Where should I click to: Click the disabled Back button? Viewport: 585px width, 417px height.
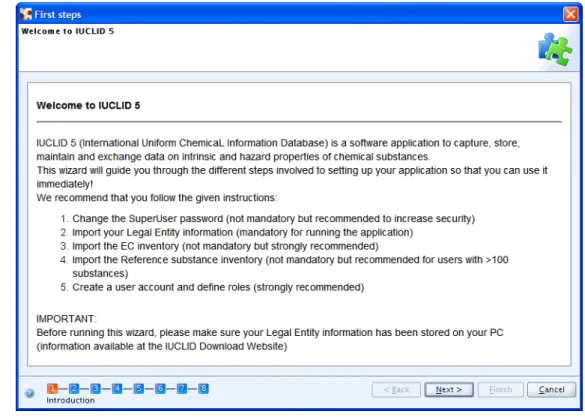click(396, 390)
